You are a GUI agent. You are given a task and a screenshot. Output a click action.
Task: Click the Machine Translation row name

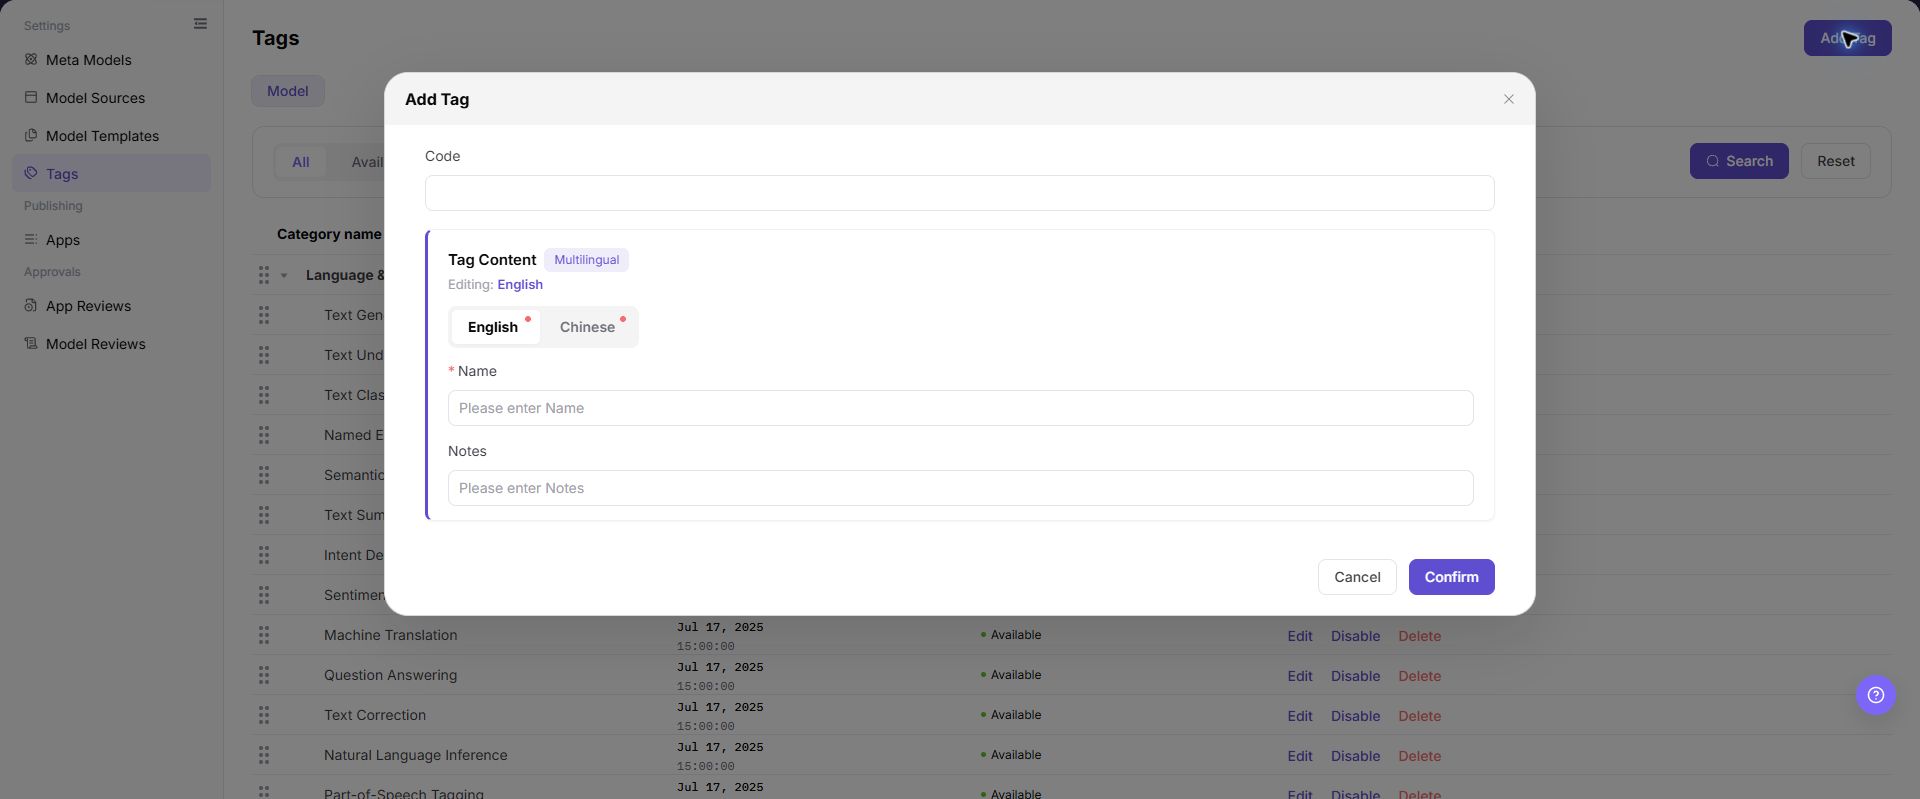[x=390, y=635]
